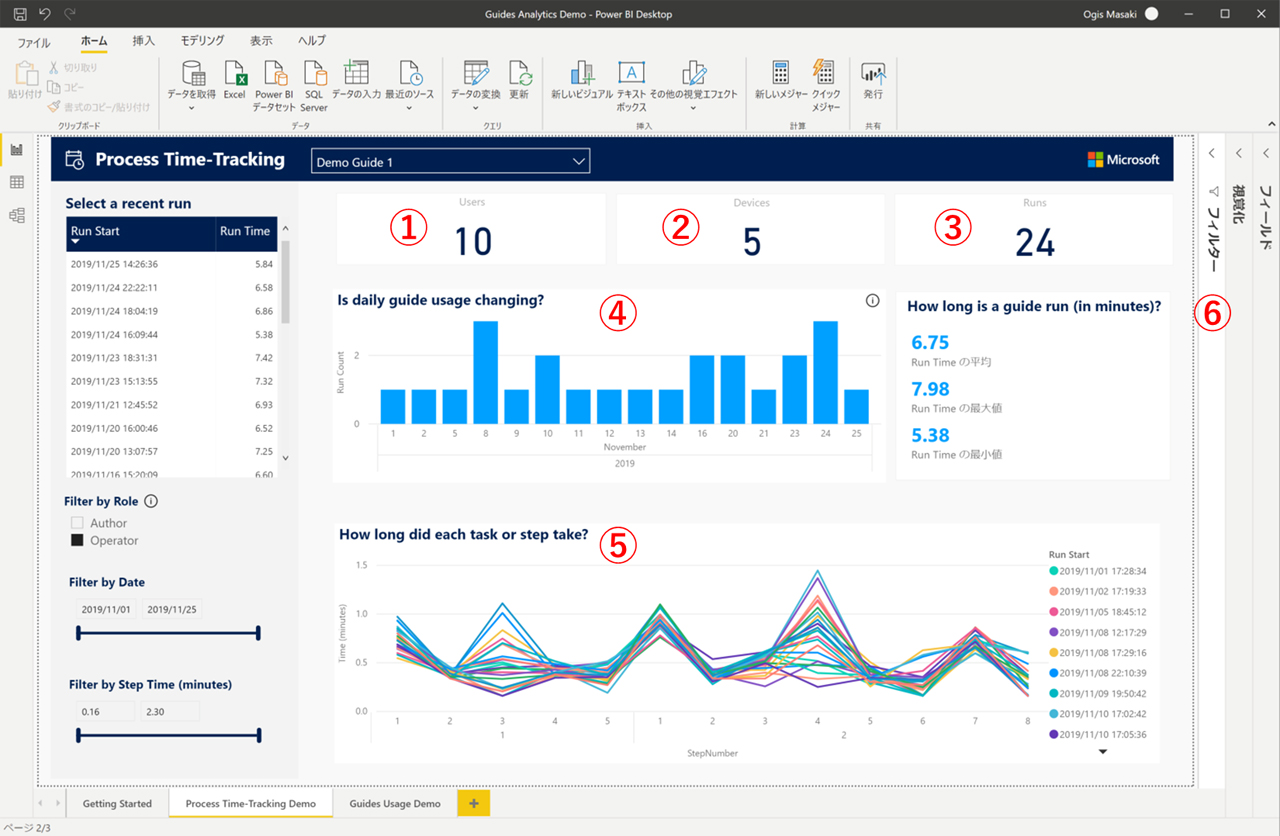
Task: Click the info icon on daily usage chart
Action: 872,300
